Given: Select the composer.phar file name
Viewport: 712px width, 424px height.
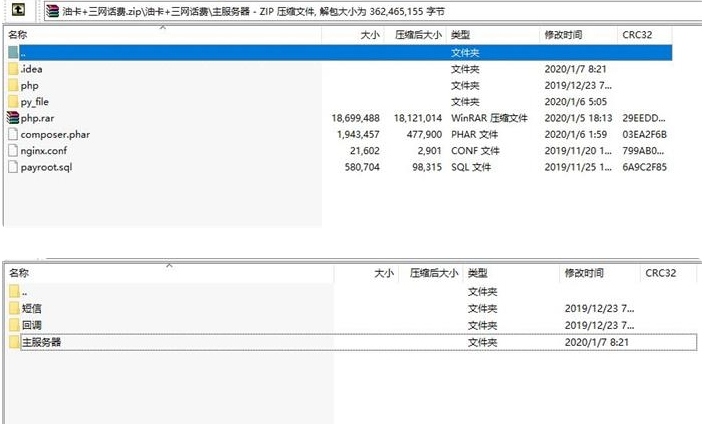Looking at the screenshot, I should click(x=55, y=135).
